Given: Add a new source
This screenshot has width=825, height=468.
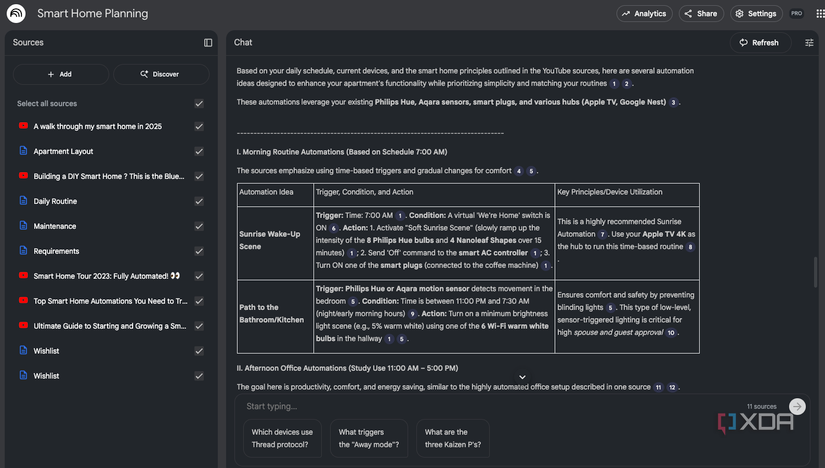Looking at the screenshot, I should pyautogui.click(x=60, y=74).
